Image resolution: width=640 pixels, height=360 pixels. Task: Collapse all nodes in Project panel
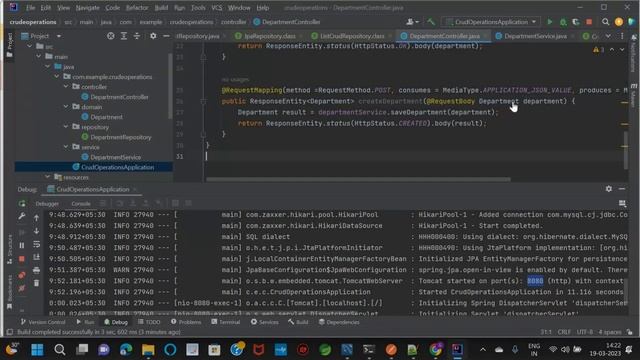click(x=137, y=36)
